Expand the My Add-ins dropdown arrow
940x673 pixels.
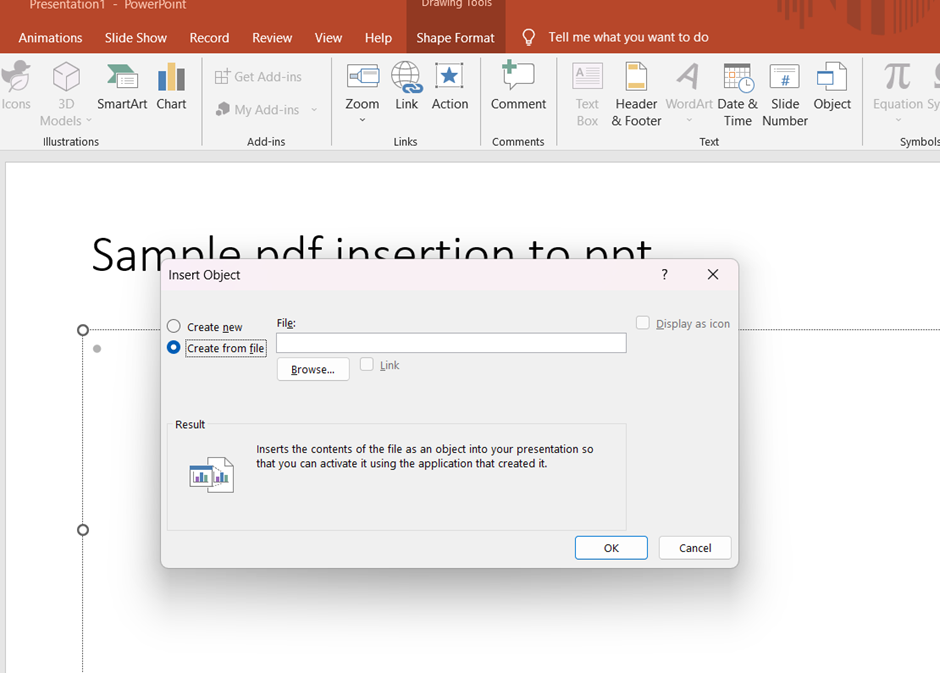coord(314,110)
